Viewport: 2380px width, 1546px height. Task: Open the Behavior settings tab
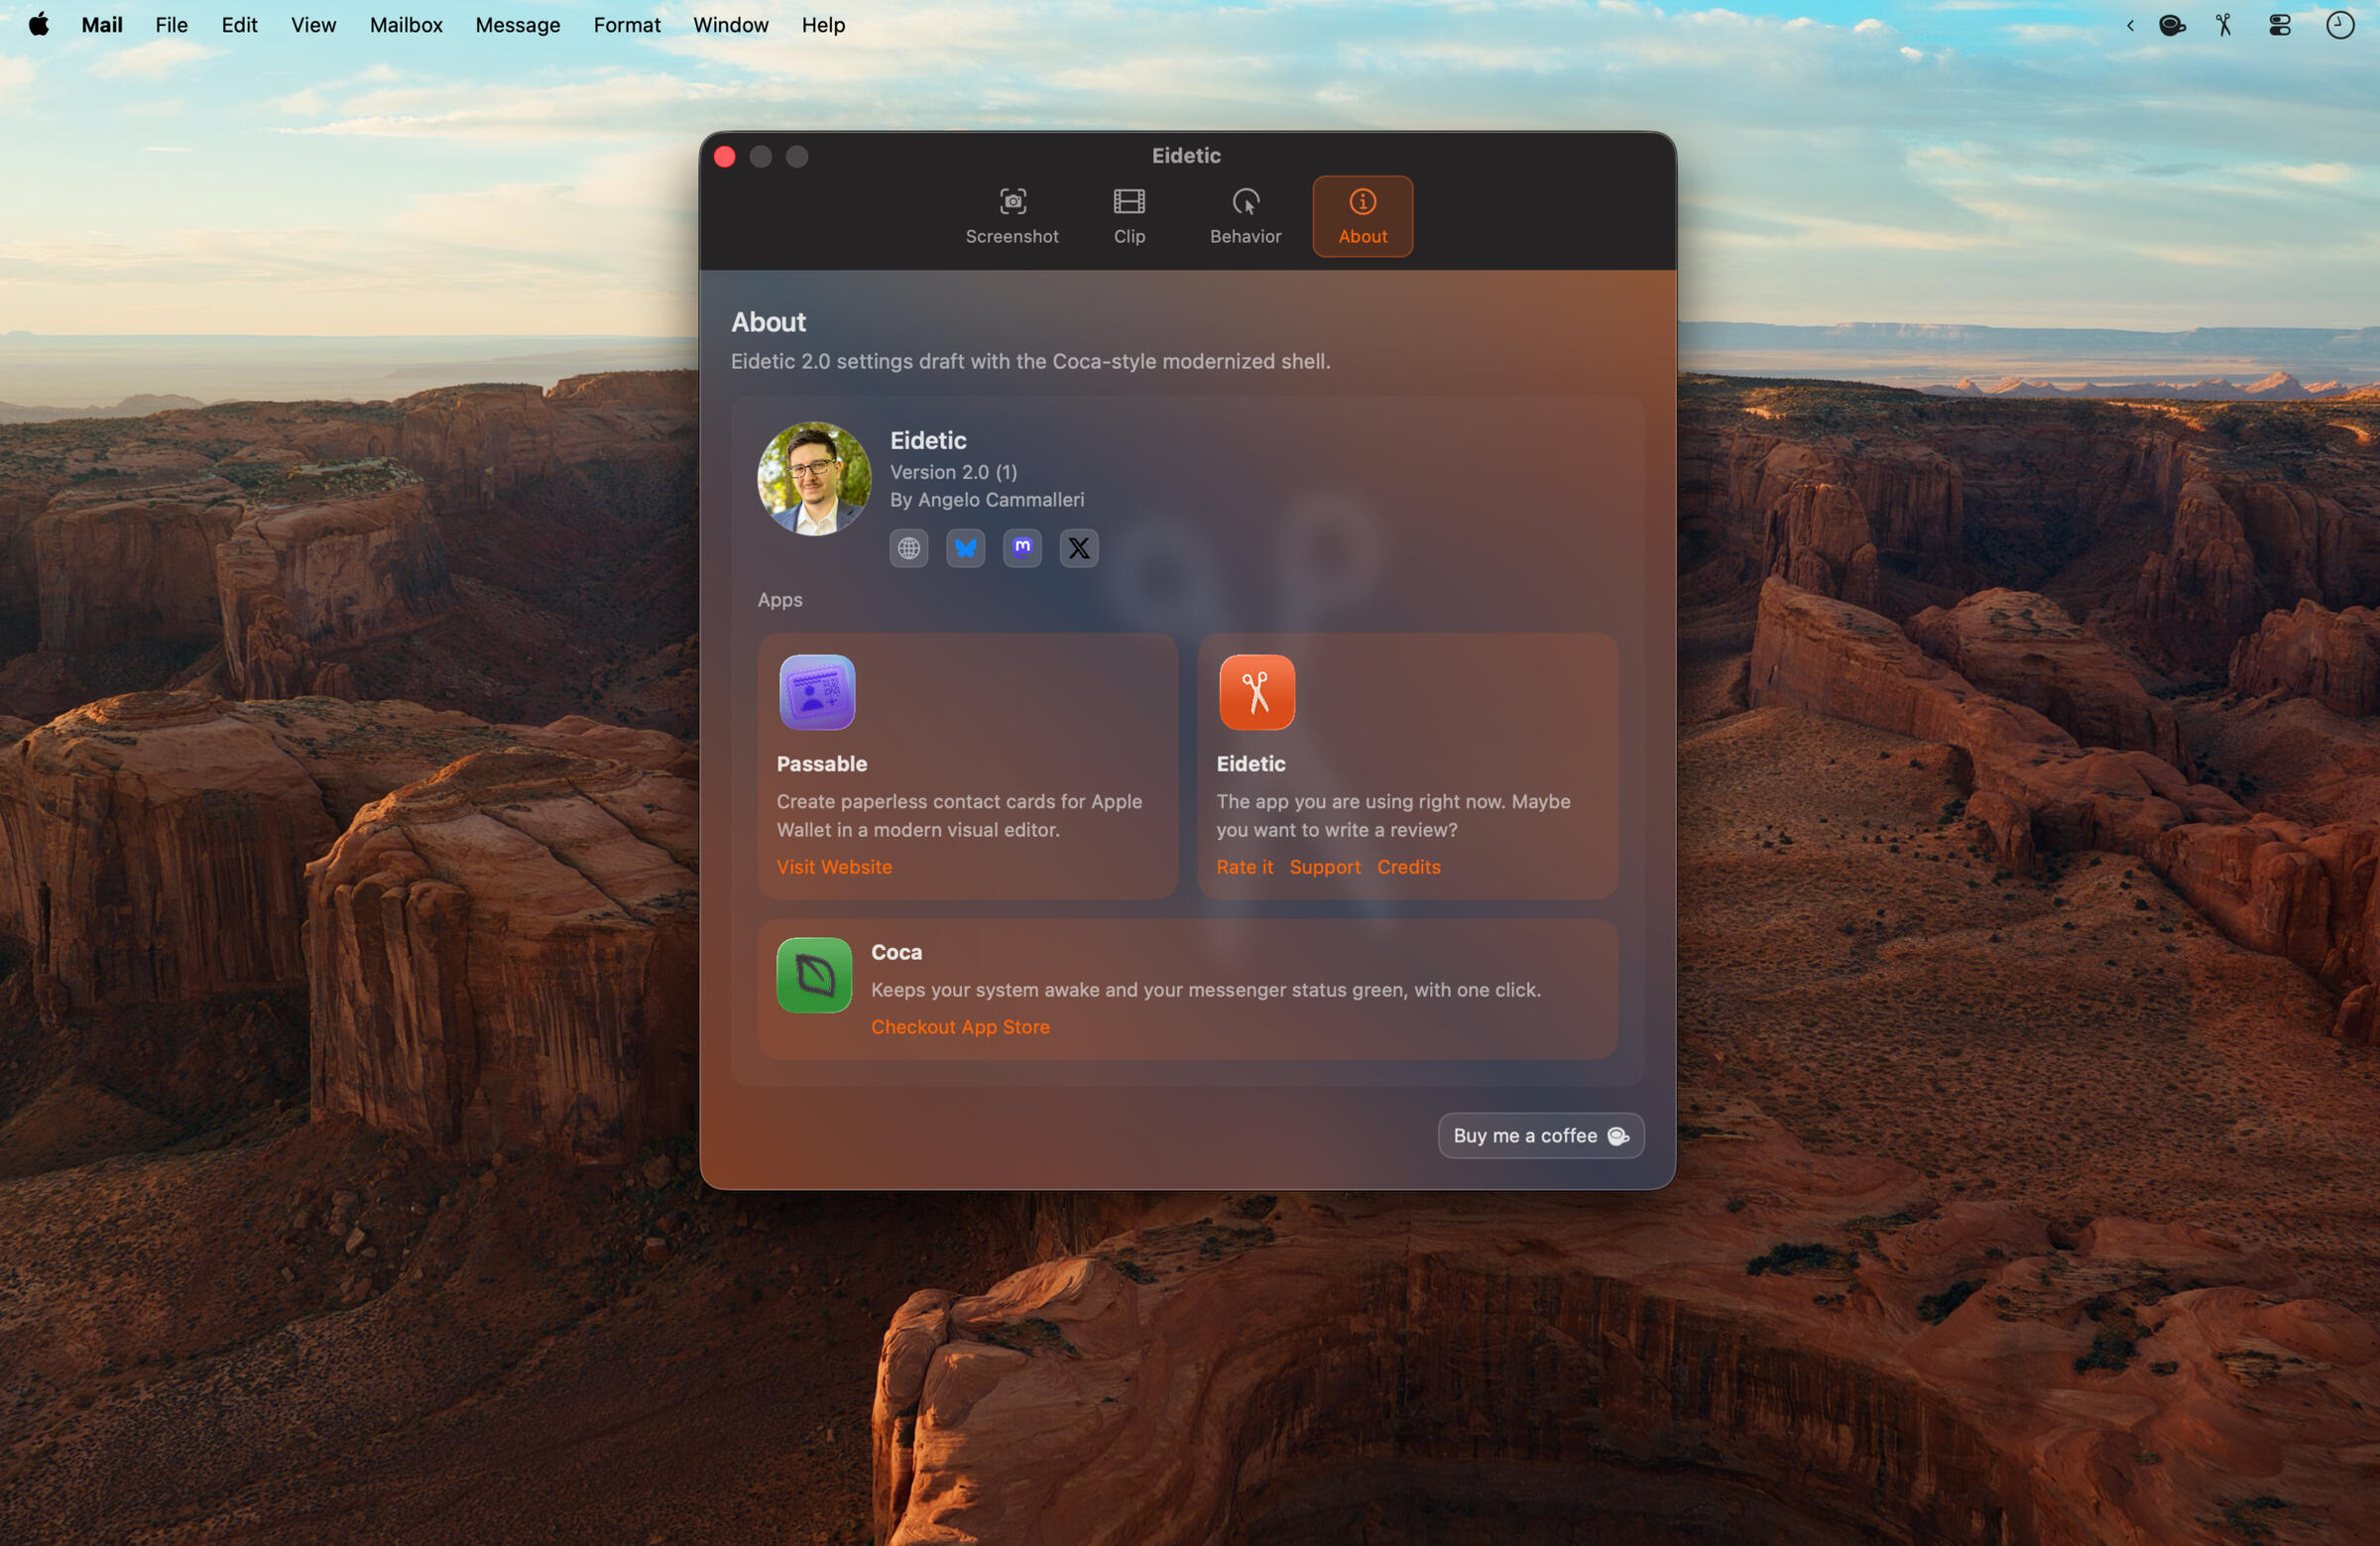(1245, 216)
